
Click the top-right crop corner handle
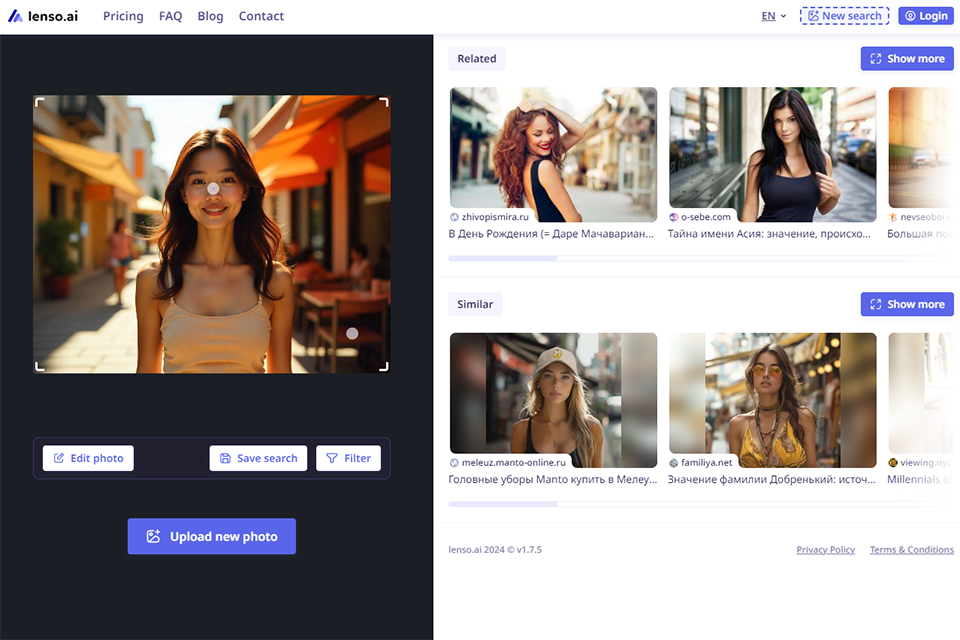tap(384, 102)
